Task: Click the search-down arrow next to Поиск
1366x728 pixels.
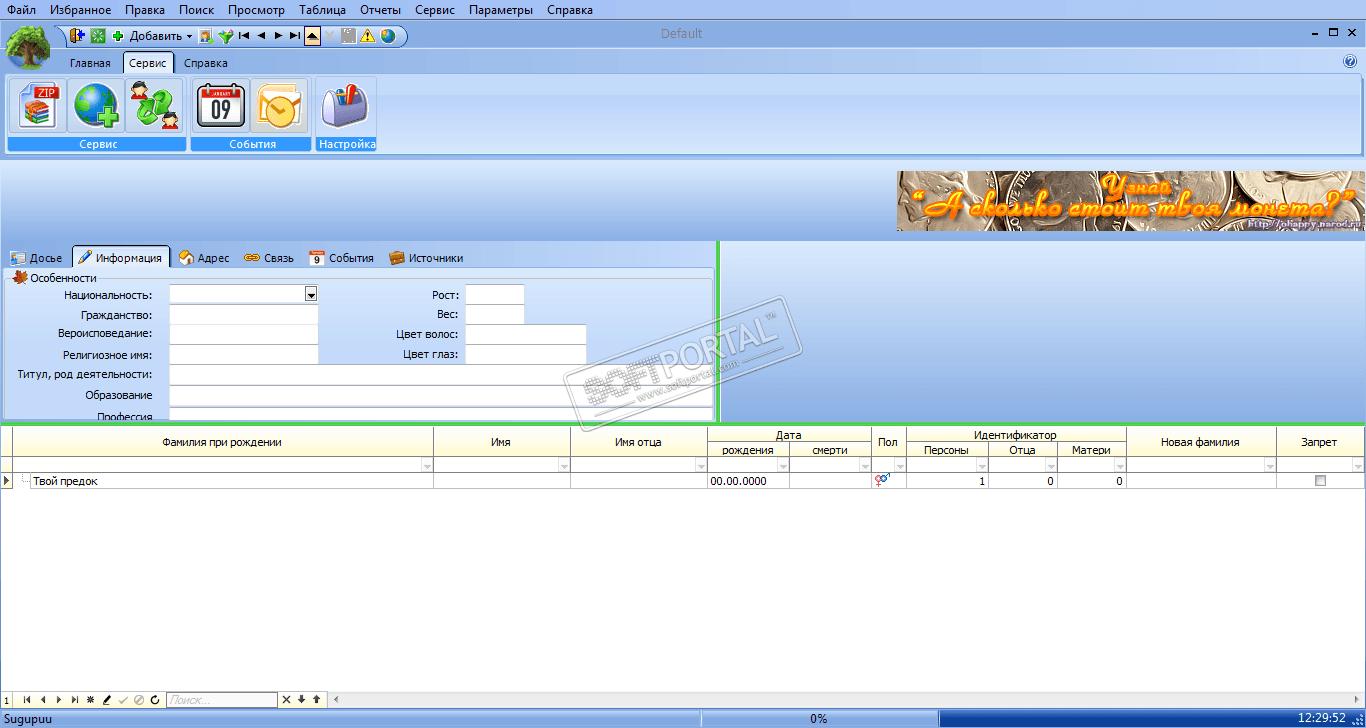Action: tap(301, 700)
